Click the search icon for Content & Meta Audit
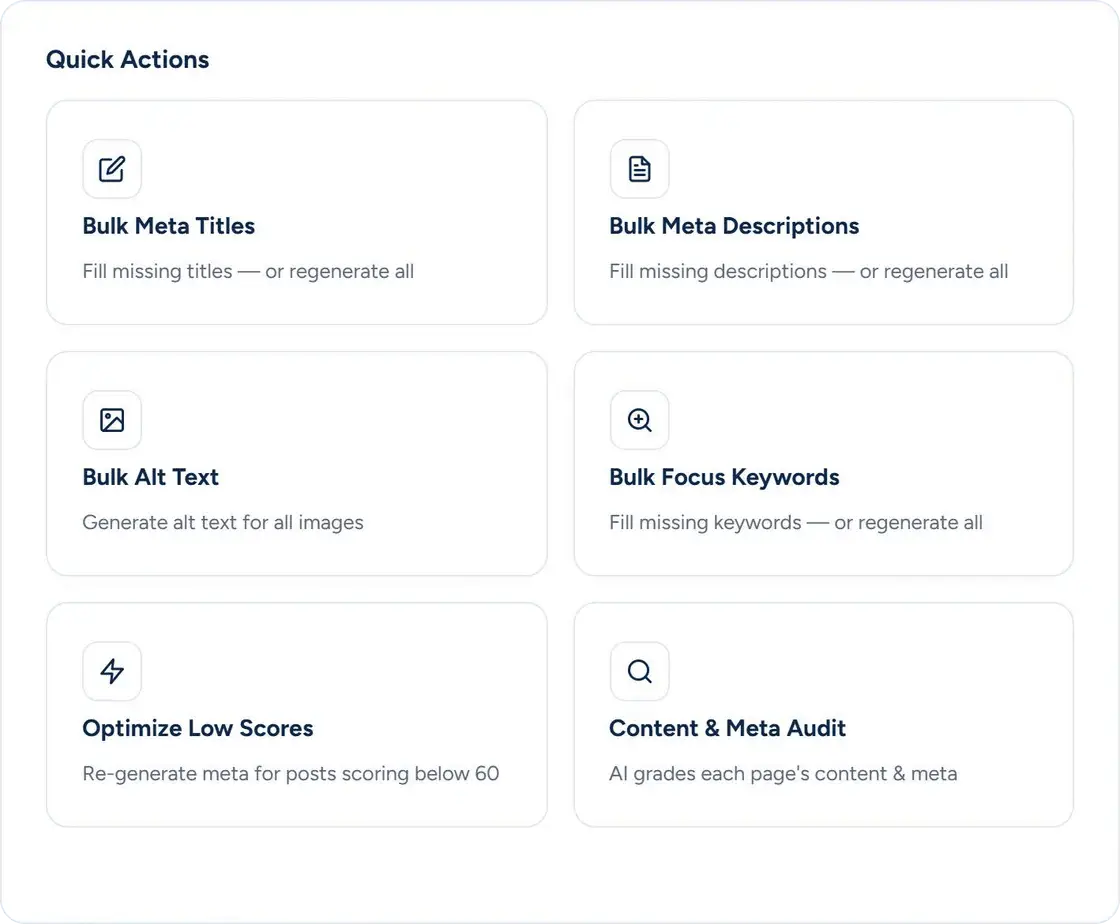The height and width of the screenshot is (924, 1120). (x=639, y=671)
